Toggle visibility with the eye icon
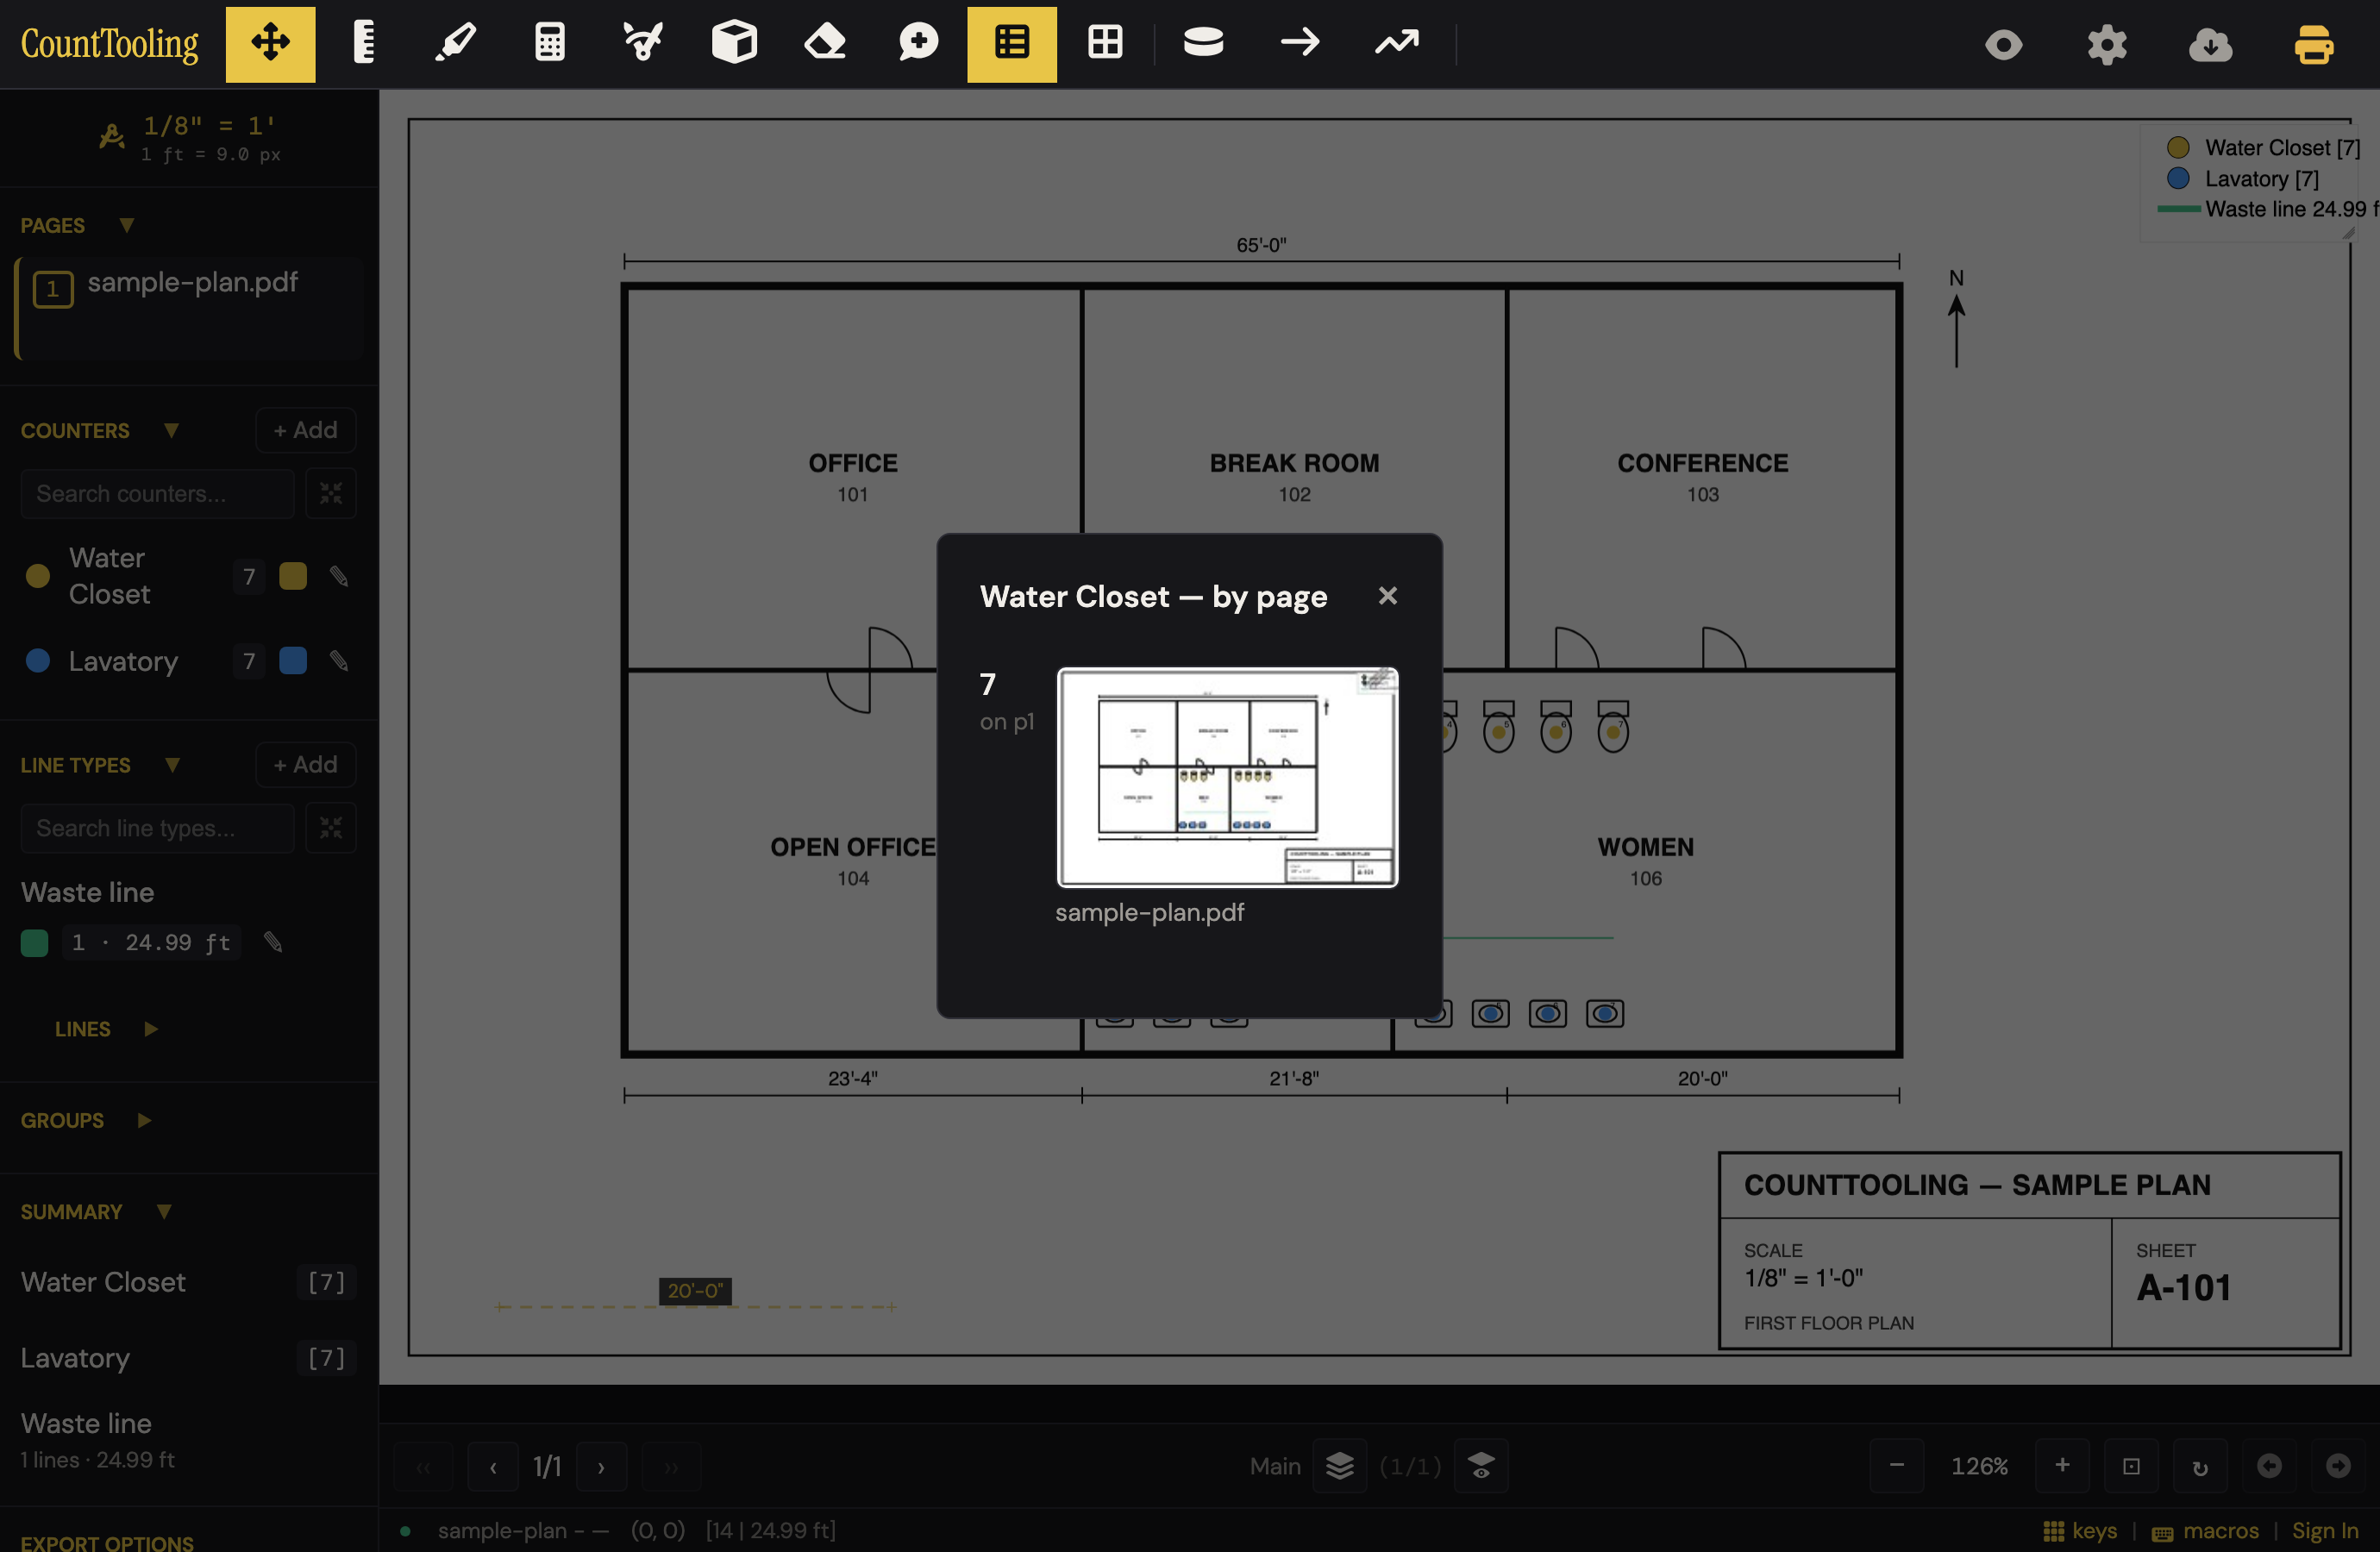Screen dimensions: 2380x1552 (x=2003, y=45)
